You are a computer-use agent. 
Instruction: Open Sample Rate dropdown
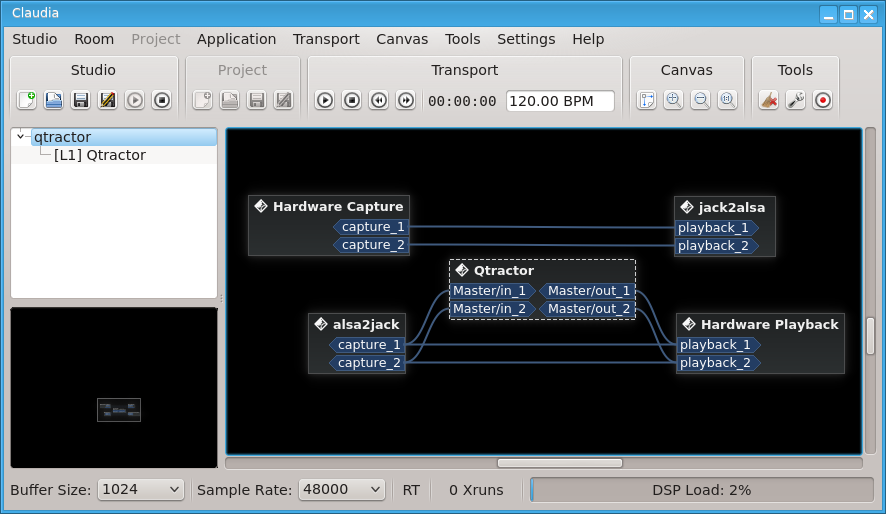[341, 490]
